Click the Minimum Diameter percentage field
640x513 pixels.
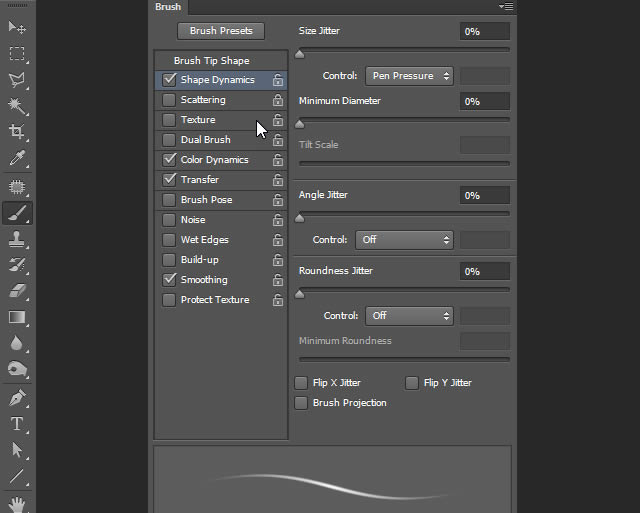tap(484, 101)
